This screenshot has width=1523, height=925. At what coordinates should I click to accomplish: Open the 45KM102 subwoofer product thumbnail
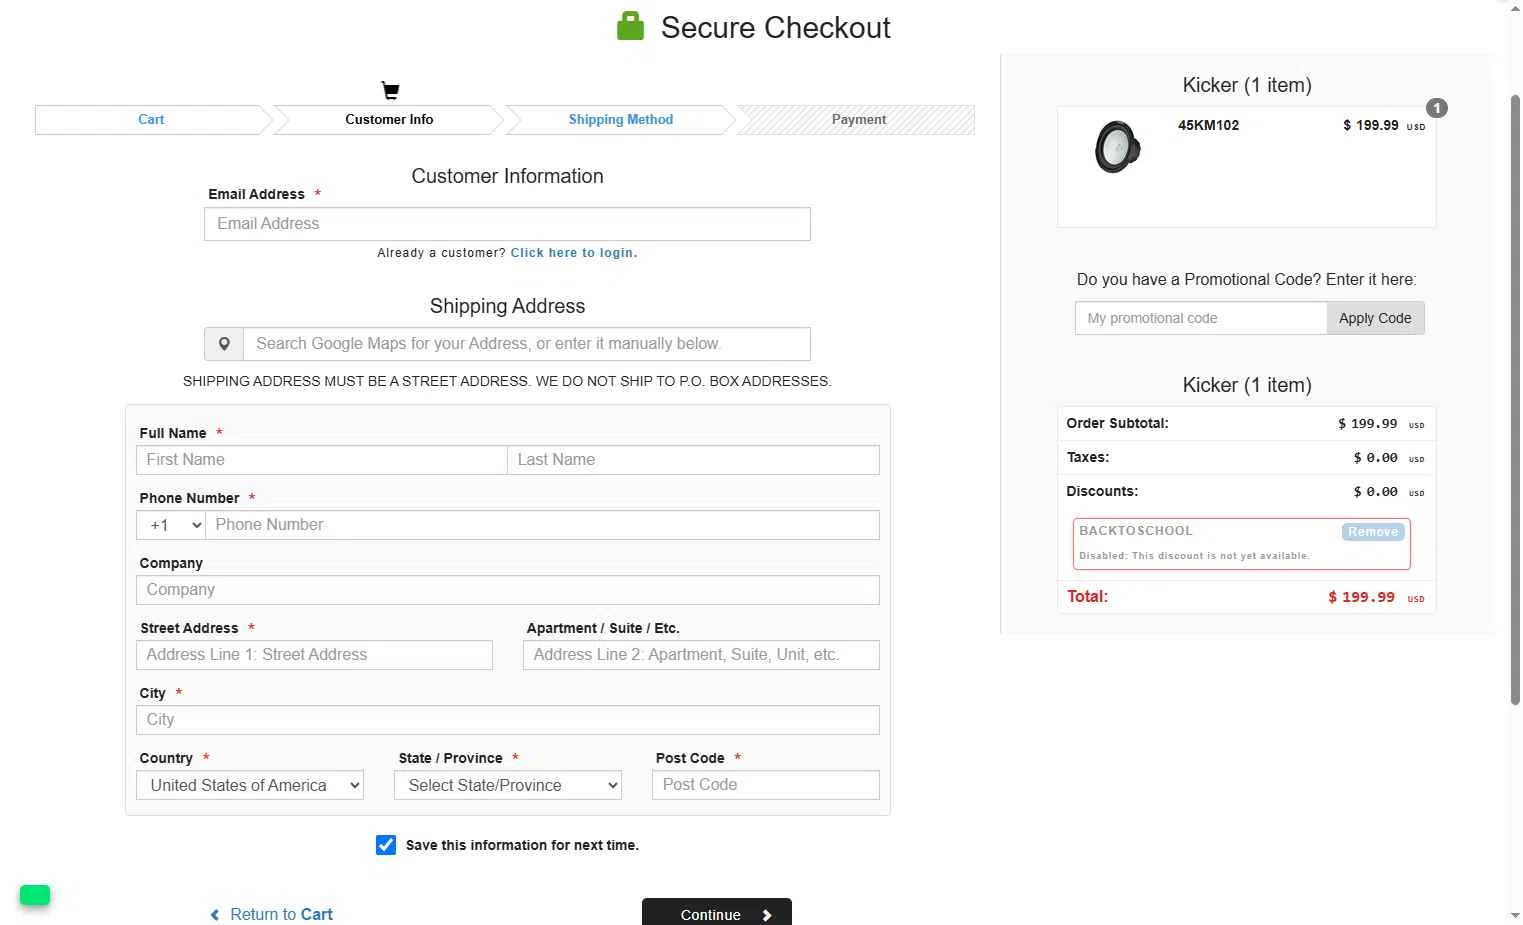[1118, 147]
